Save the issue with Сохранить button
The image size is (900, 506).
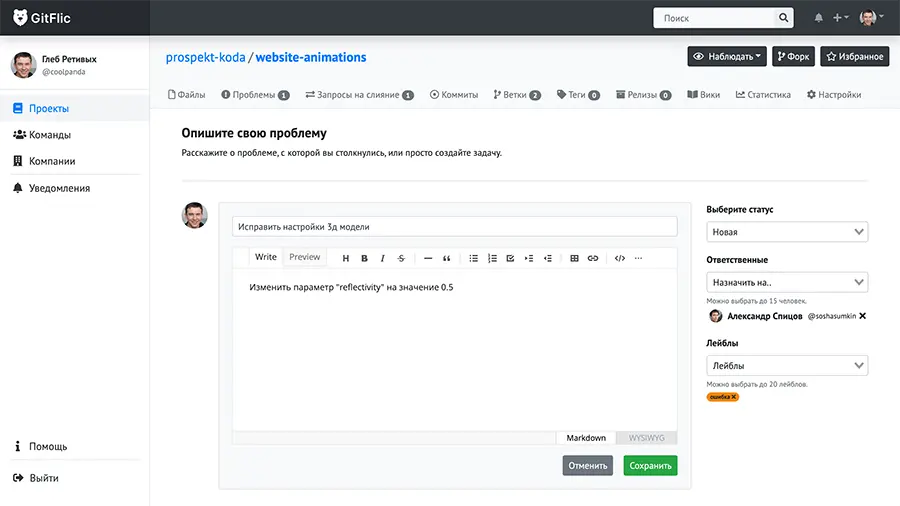click(x=650, y=465)
